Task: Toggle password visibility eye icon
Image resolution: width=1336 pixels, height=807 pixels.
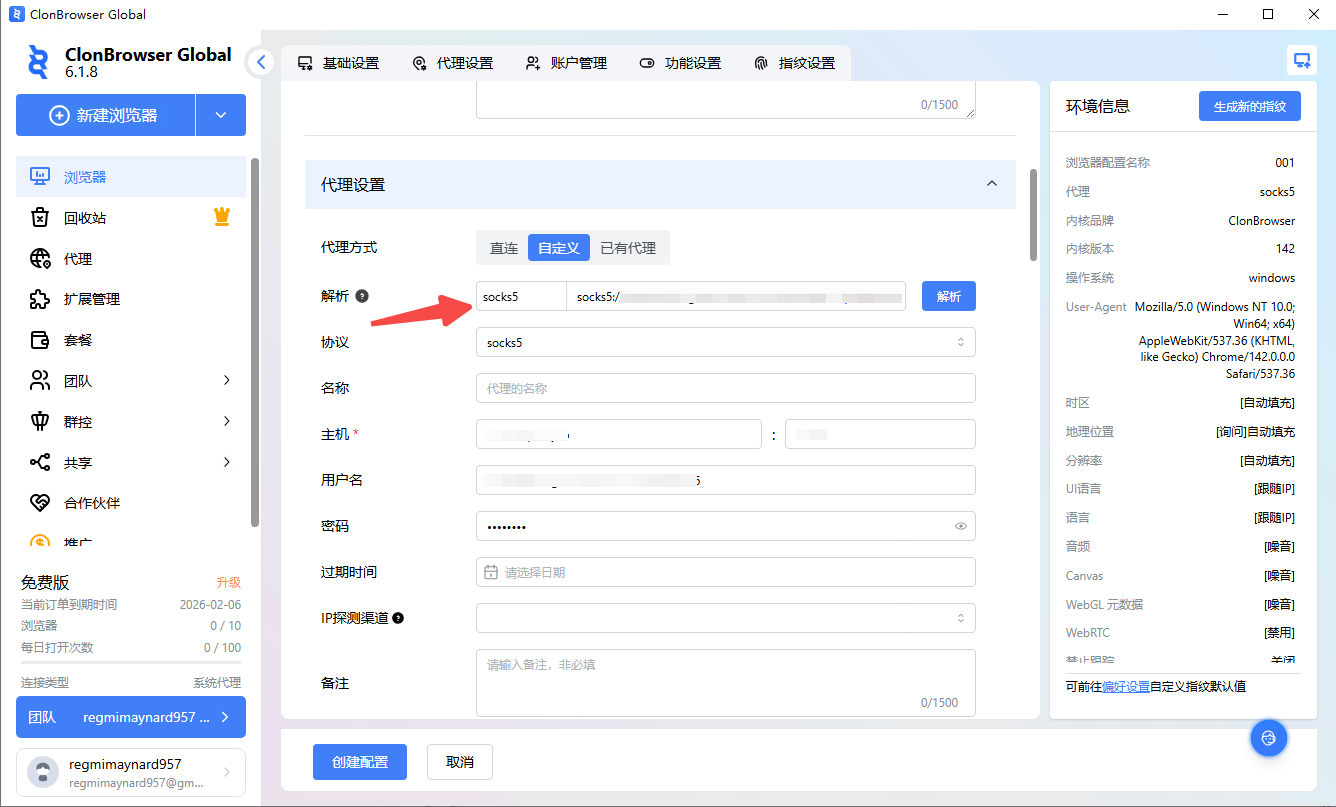Action: pyautogui.click(x=960, y=526)
